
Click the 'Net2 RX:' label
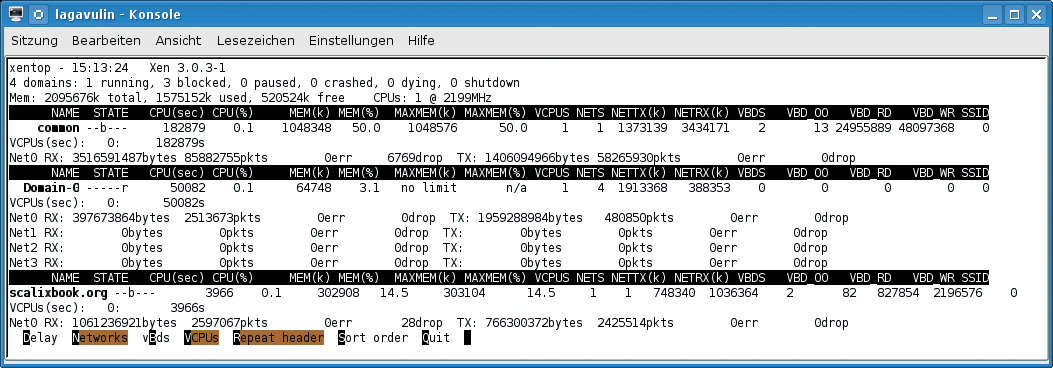click(x=36, y=248)
